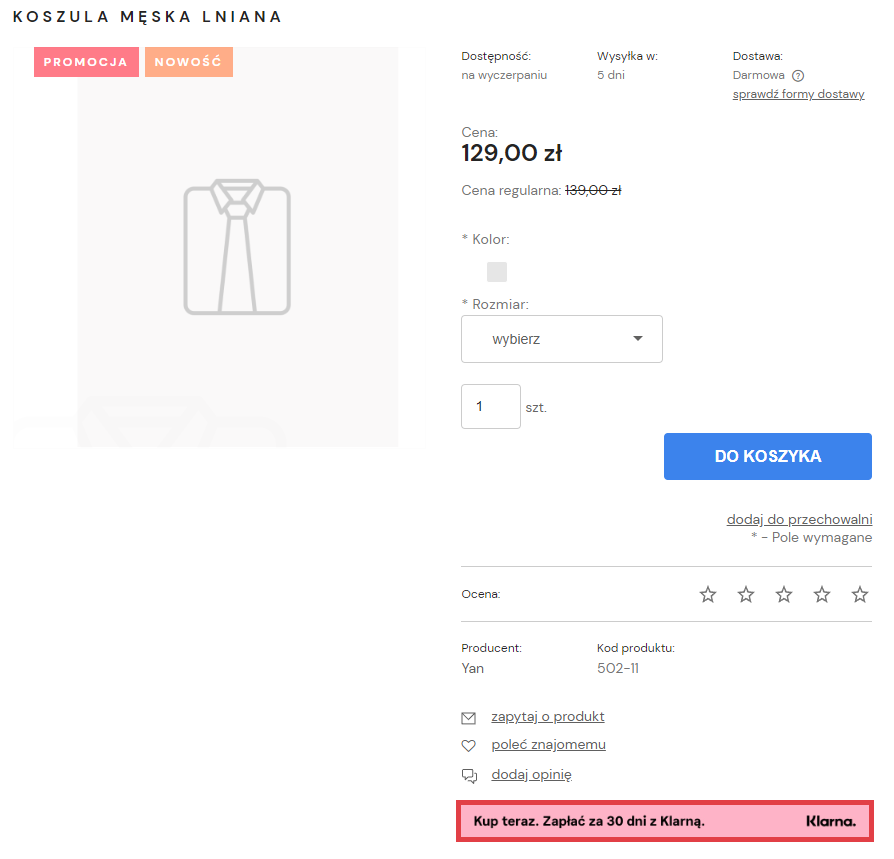This screenshot has width=894, height=859.
Task: Open the zapytaj o produkt link
Action: pos(548,717)
